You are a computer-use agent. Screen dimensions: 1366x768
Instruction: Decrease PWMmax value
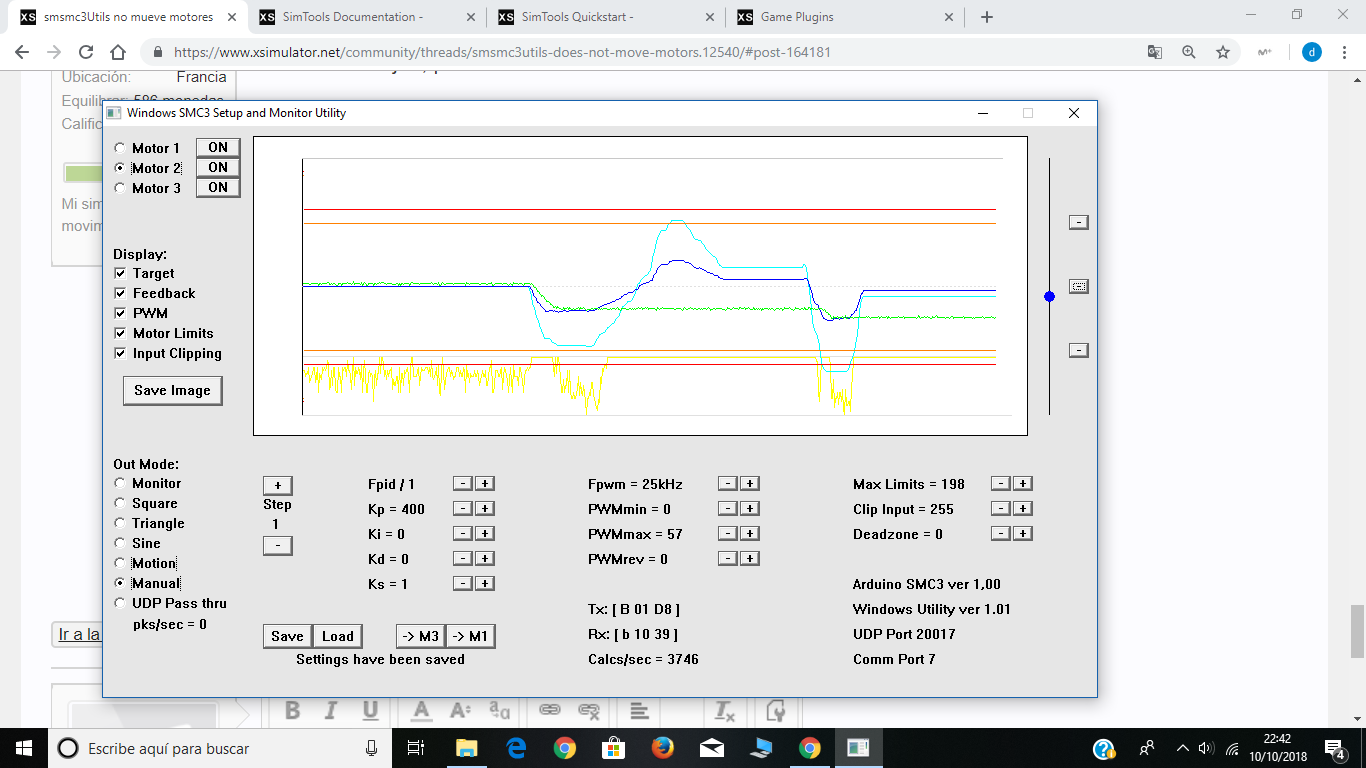tap(728, 533)
